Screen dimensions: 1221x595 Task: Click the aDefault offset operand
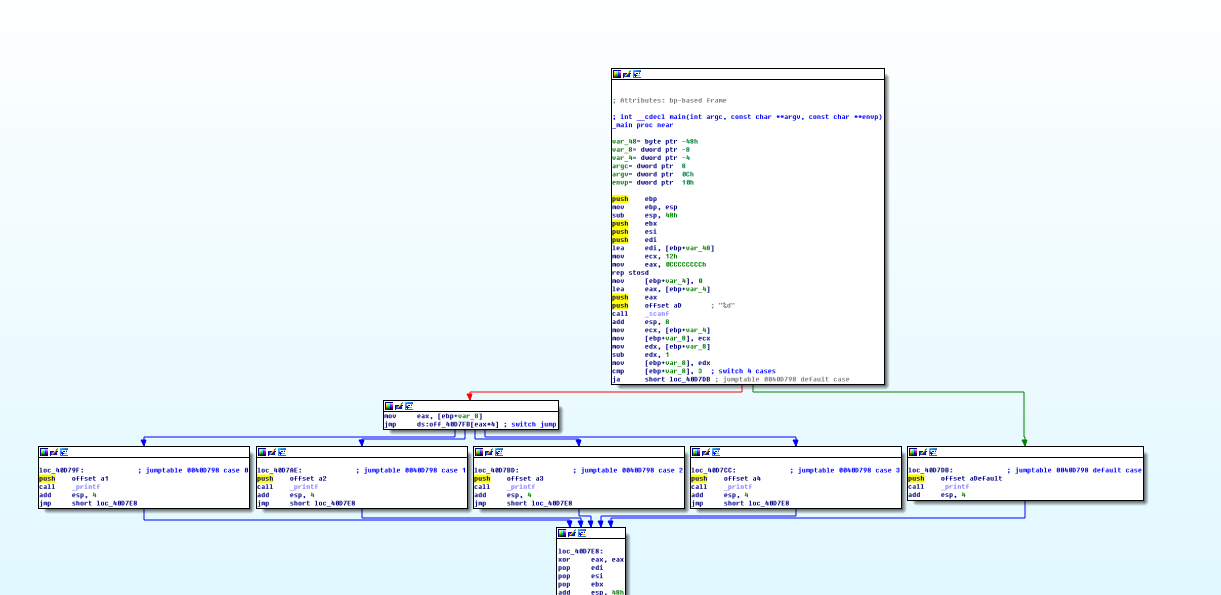pyautogui.click(x=971, y=478)
